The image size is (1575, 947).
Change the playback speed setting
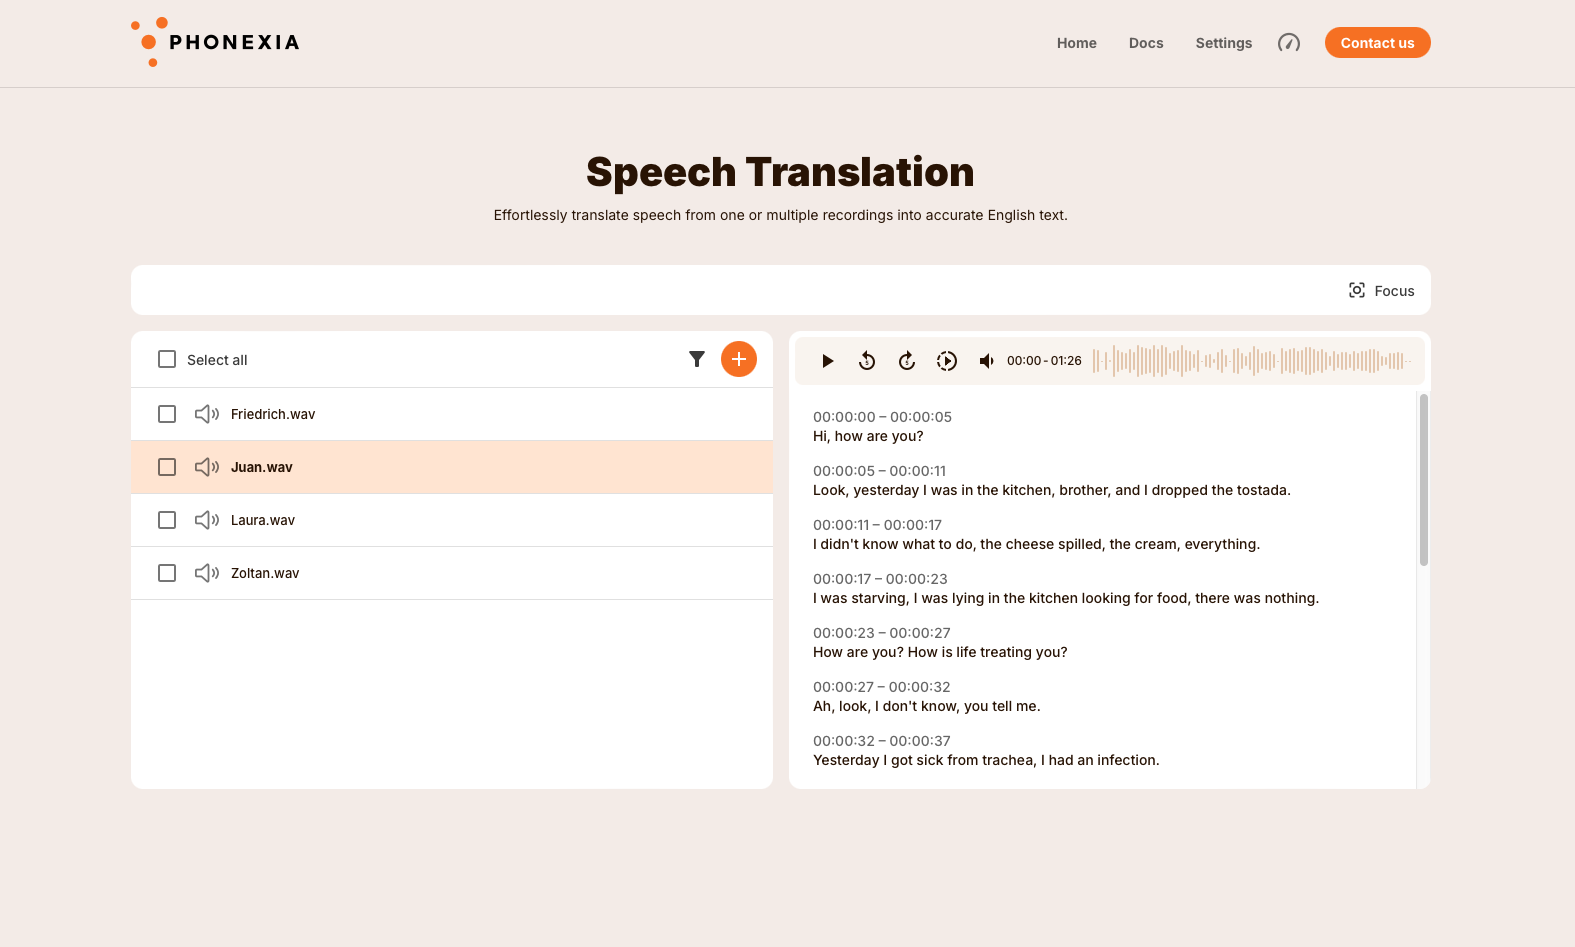click(947, 361)
